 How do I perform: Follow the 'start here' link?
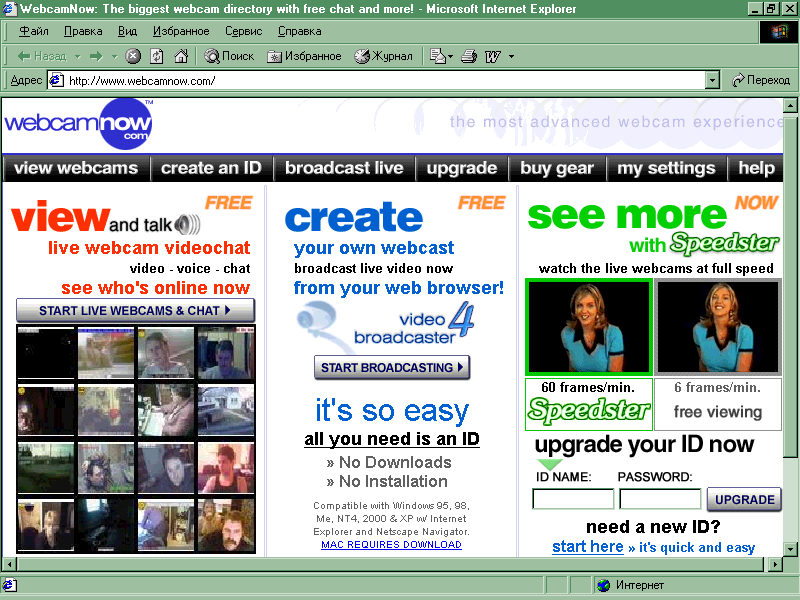coord(587,547)
